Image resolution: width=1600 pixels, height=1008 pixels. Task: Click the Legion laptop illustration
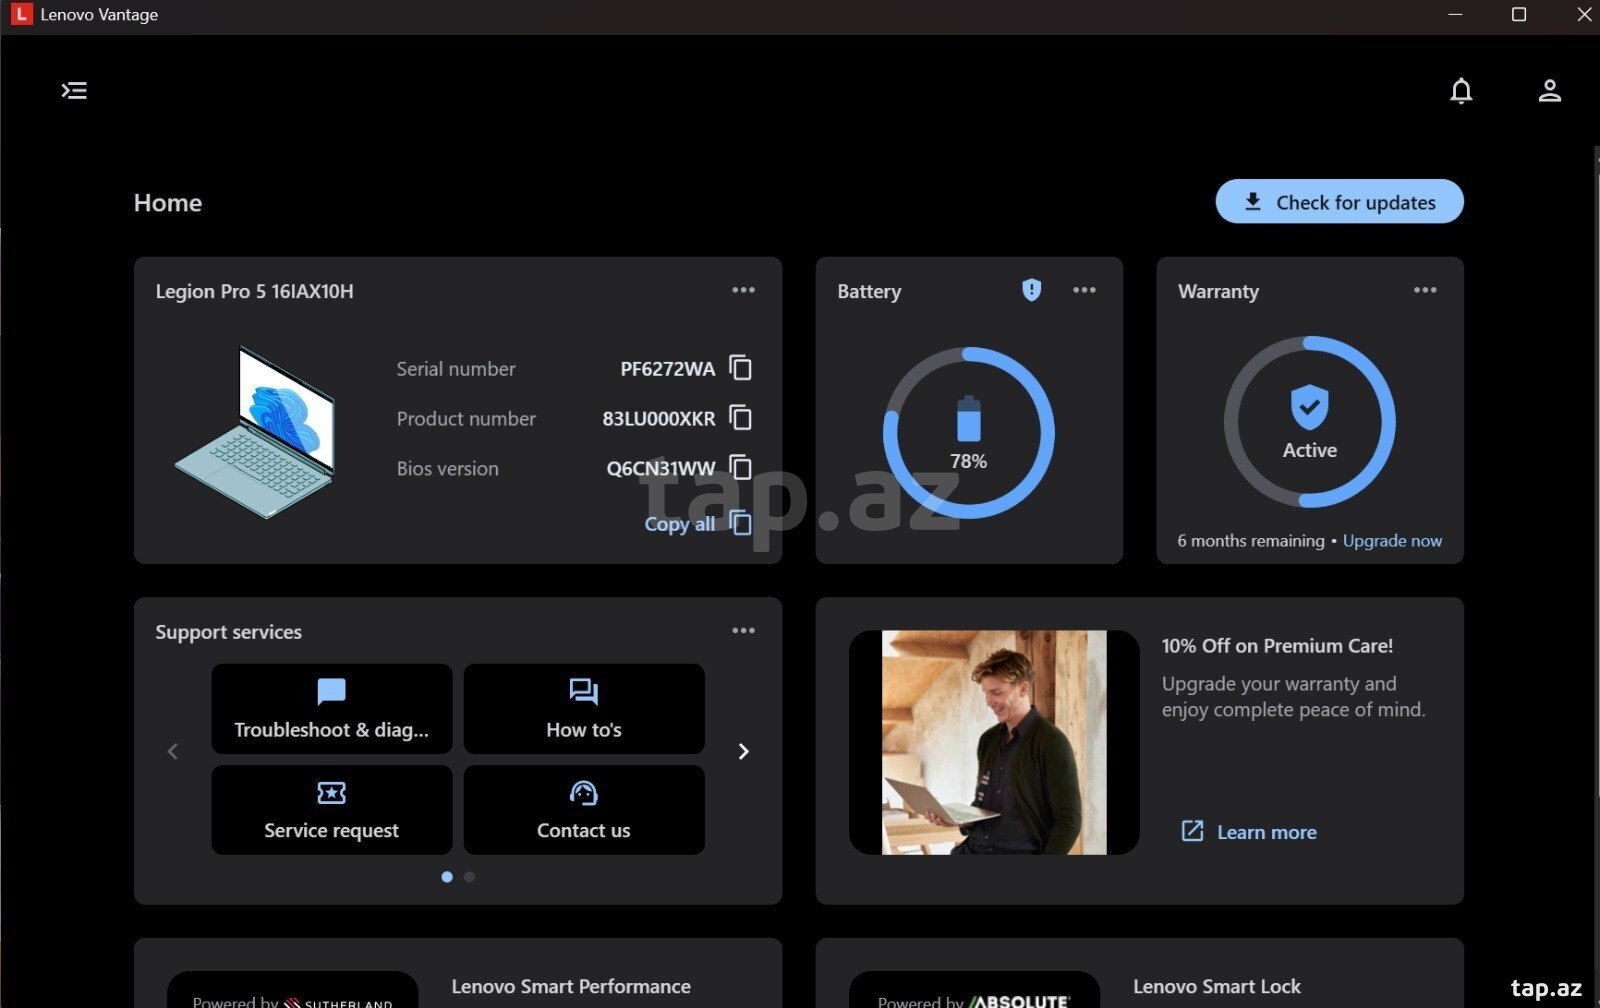pyautogui.click(x=255, y=432)
